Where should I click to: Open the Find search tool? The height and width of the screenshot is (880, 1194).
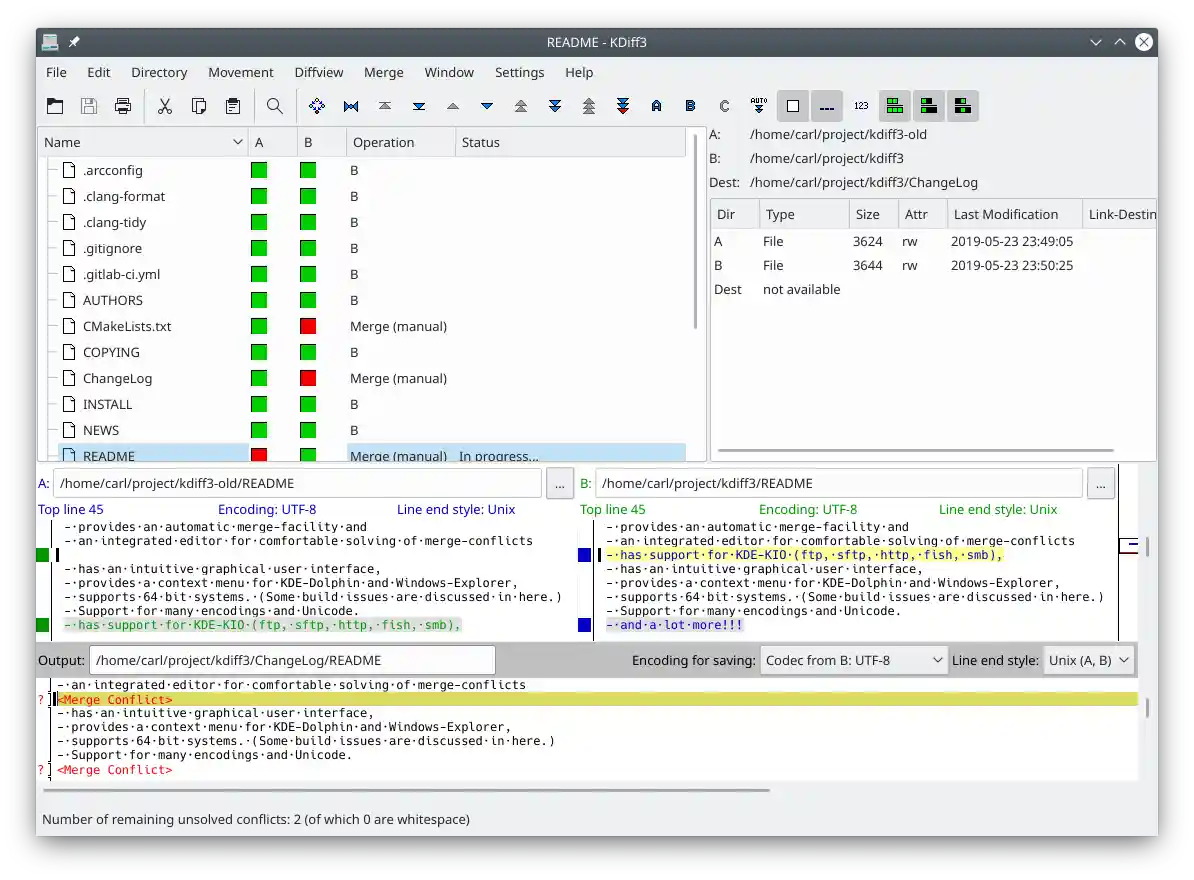point(275,105)
